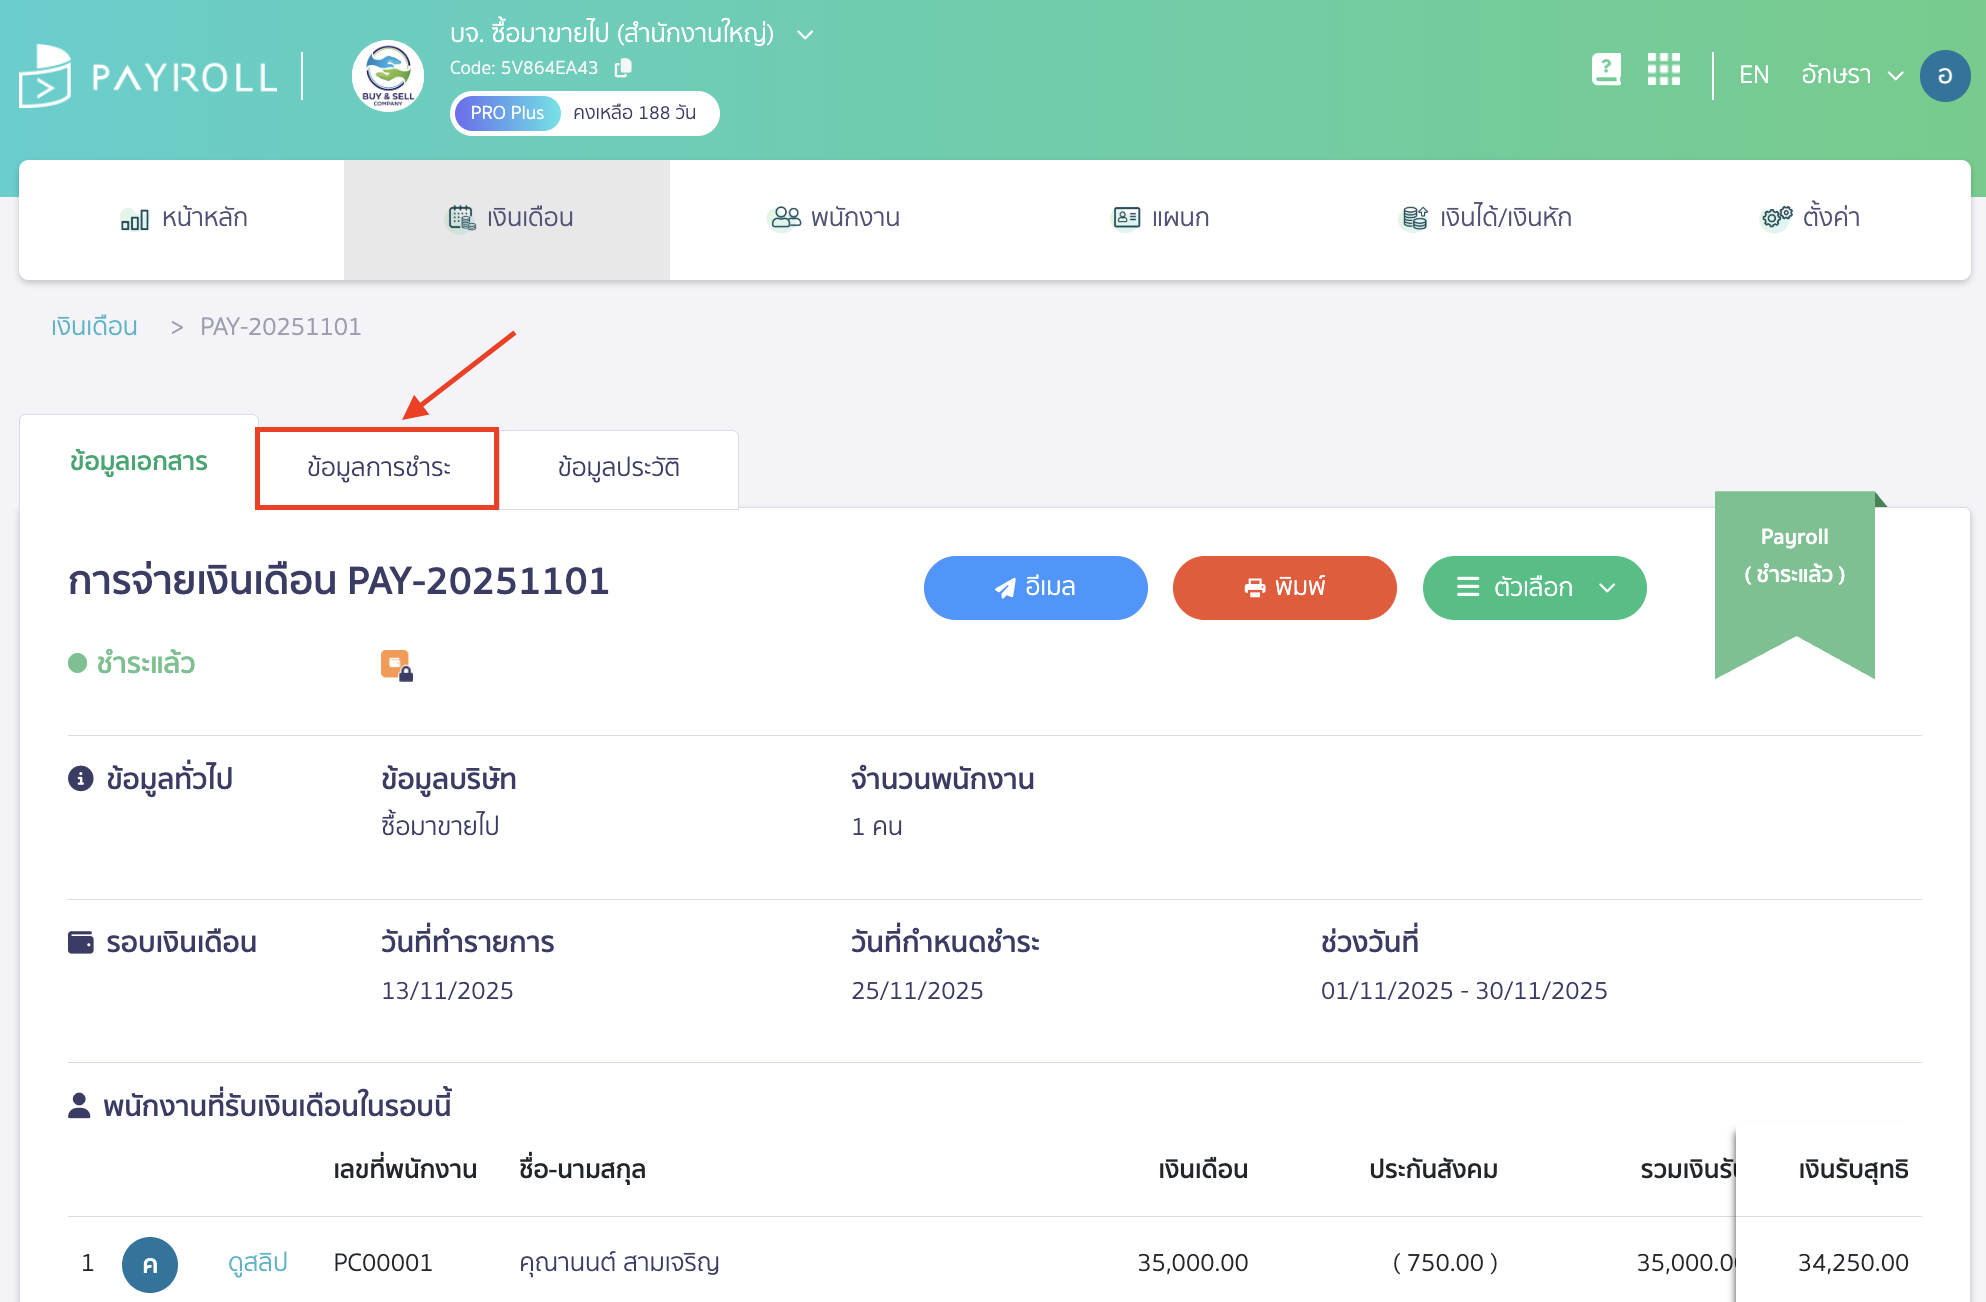Click the employee avatar for คุณานนต์
1986x1302 pixels.
coord(150,1263)
